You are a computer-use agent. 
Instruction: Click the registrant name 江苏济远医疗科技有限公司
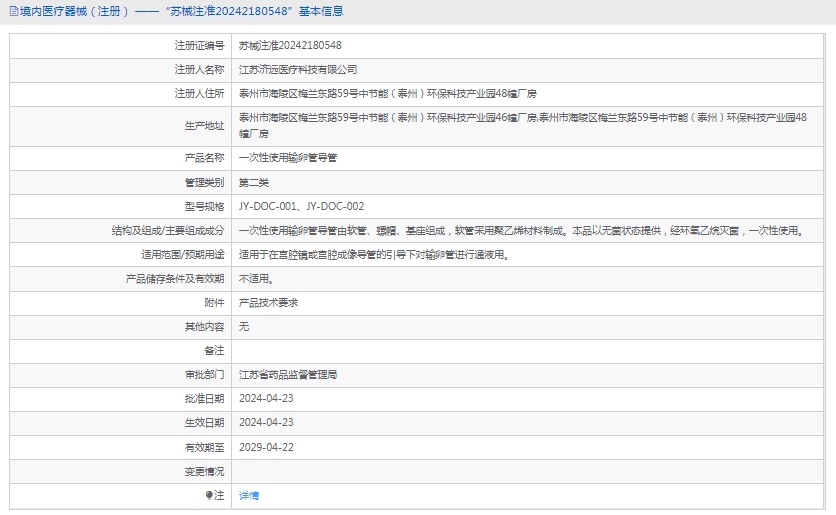(297, 69)
